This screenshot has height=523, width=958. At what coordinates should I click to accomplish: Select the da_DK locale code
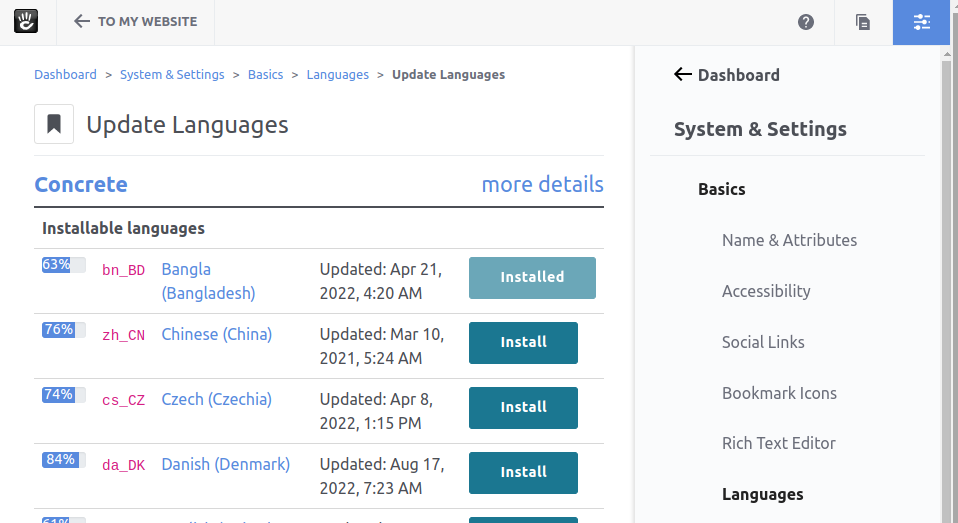123,466
